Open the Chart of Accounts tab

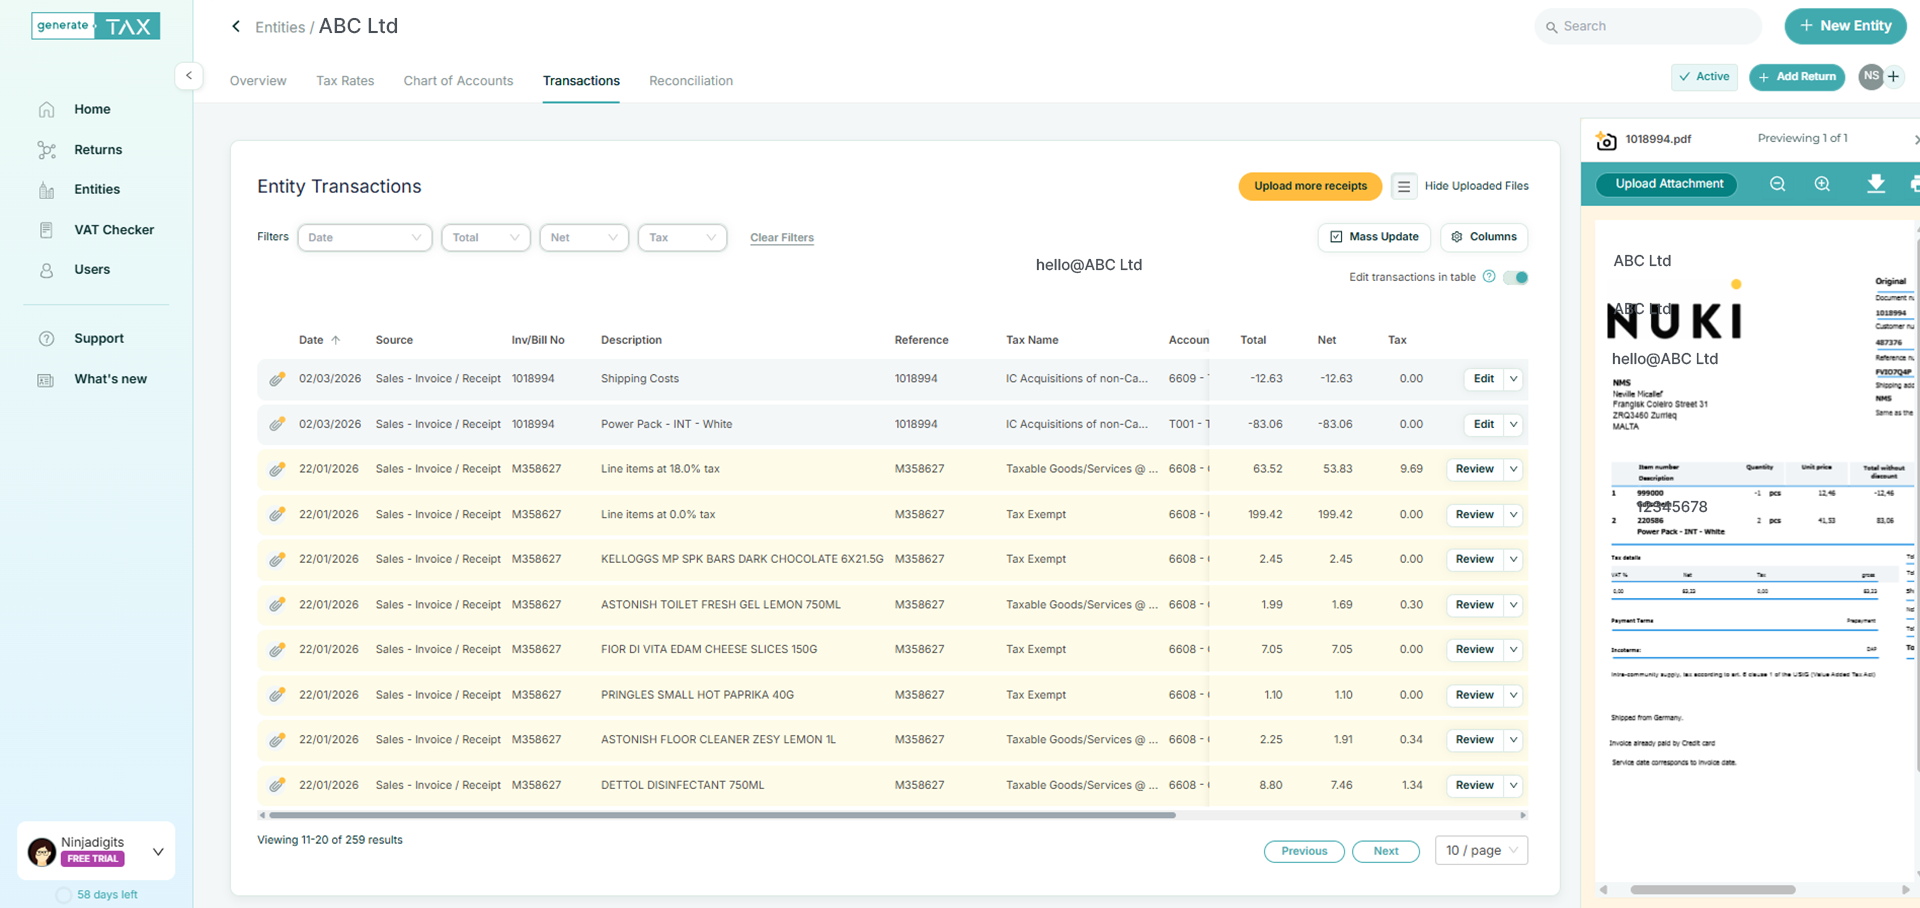click(458, 81)
